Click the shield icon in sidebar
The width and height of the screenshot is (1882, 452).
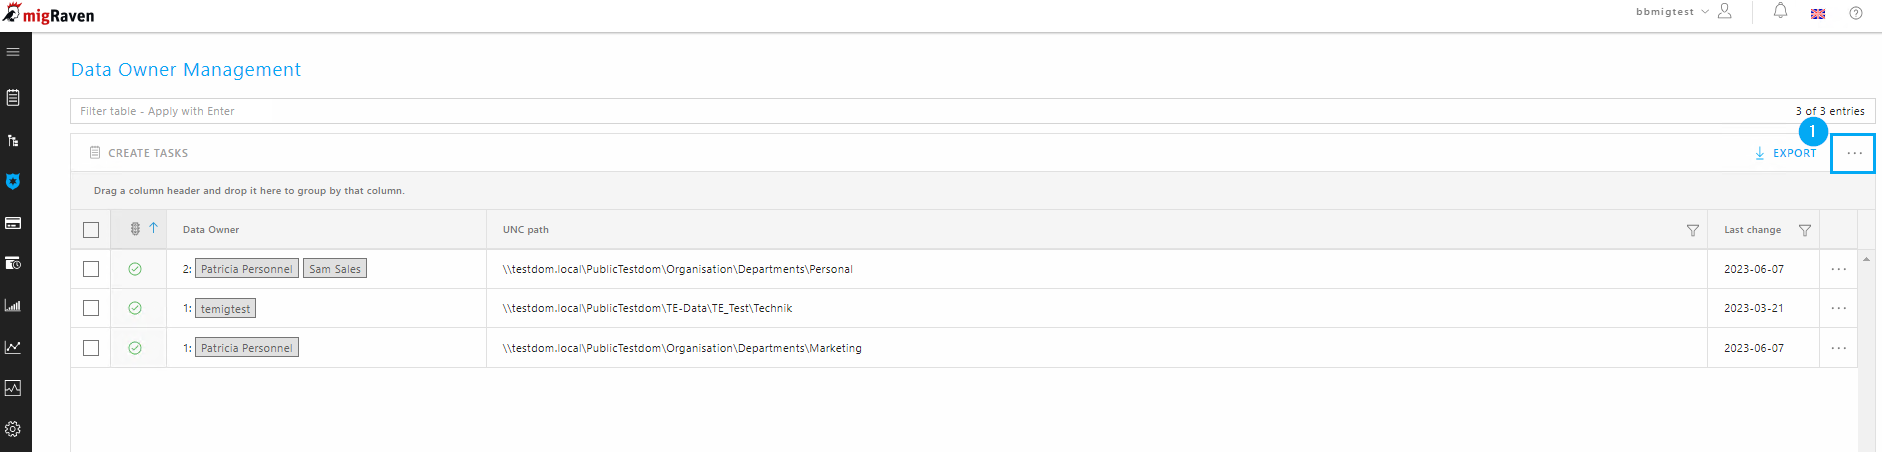[x=13, y=181]
